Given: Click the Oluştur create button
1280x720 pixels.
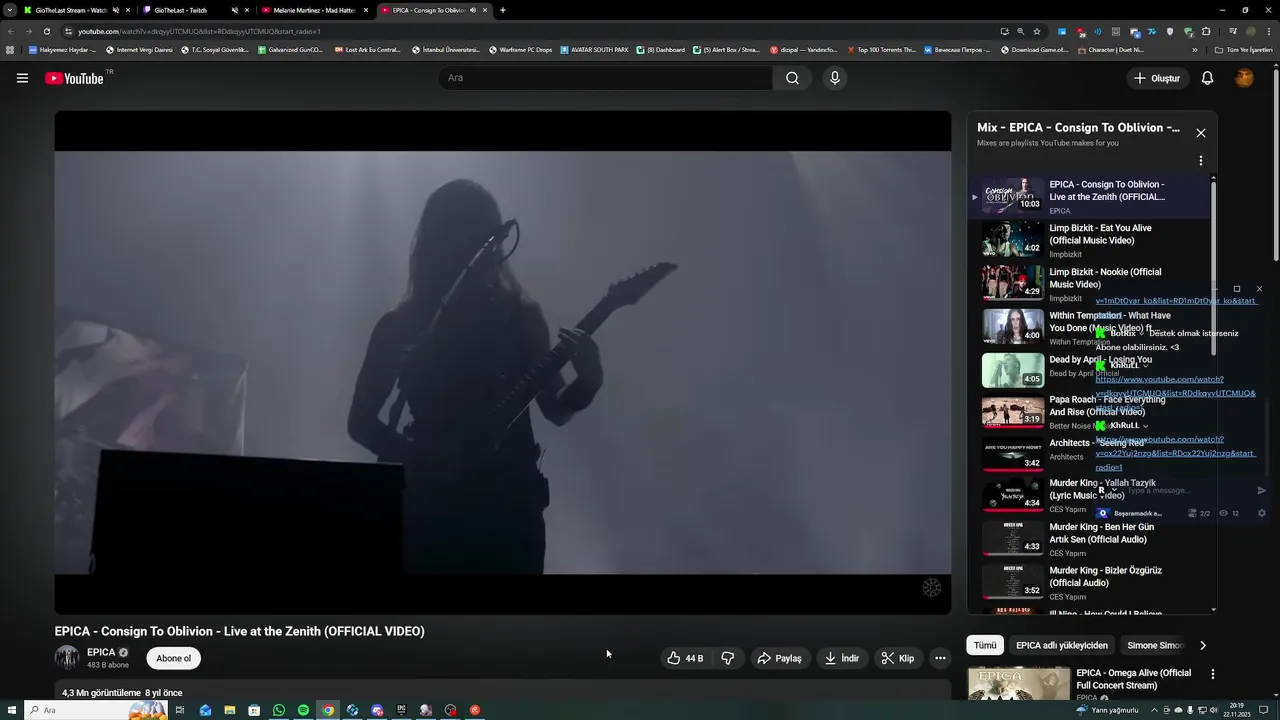Looking at the screenshot, I should click(x=1156, y=78).
